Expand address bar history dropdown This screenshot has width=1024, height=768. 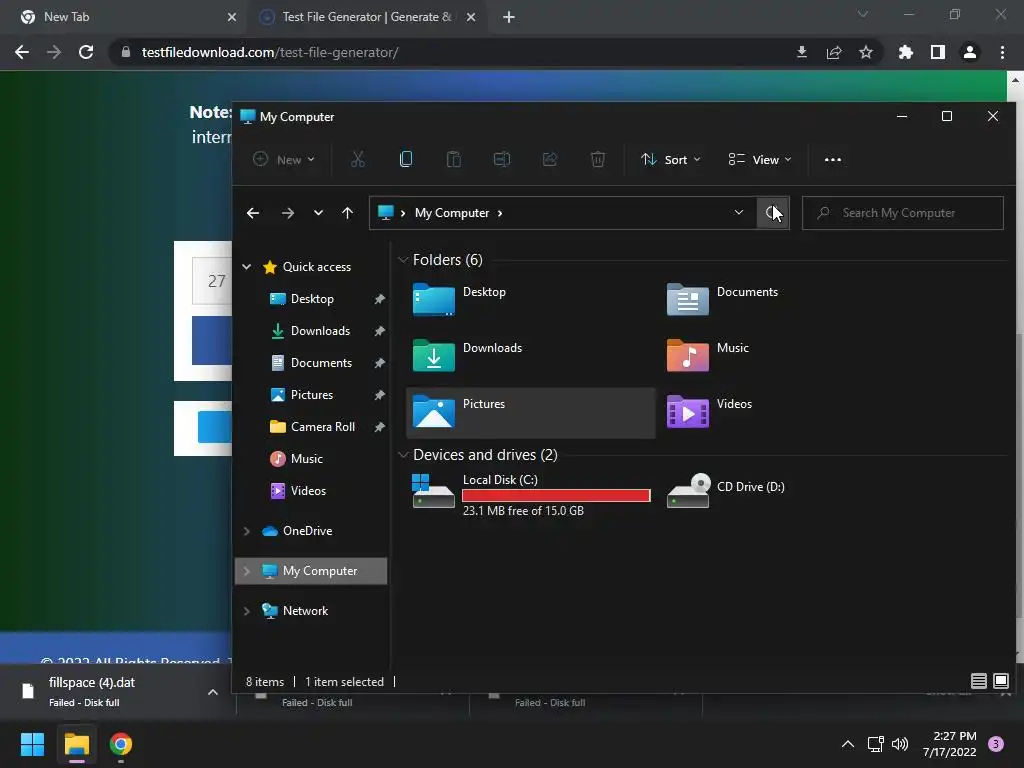point(739,213)
